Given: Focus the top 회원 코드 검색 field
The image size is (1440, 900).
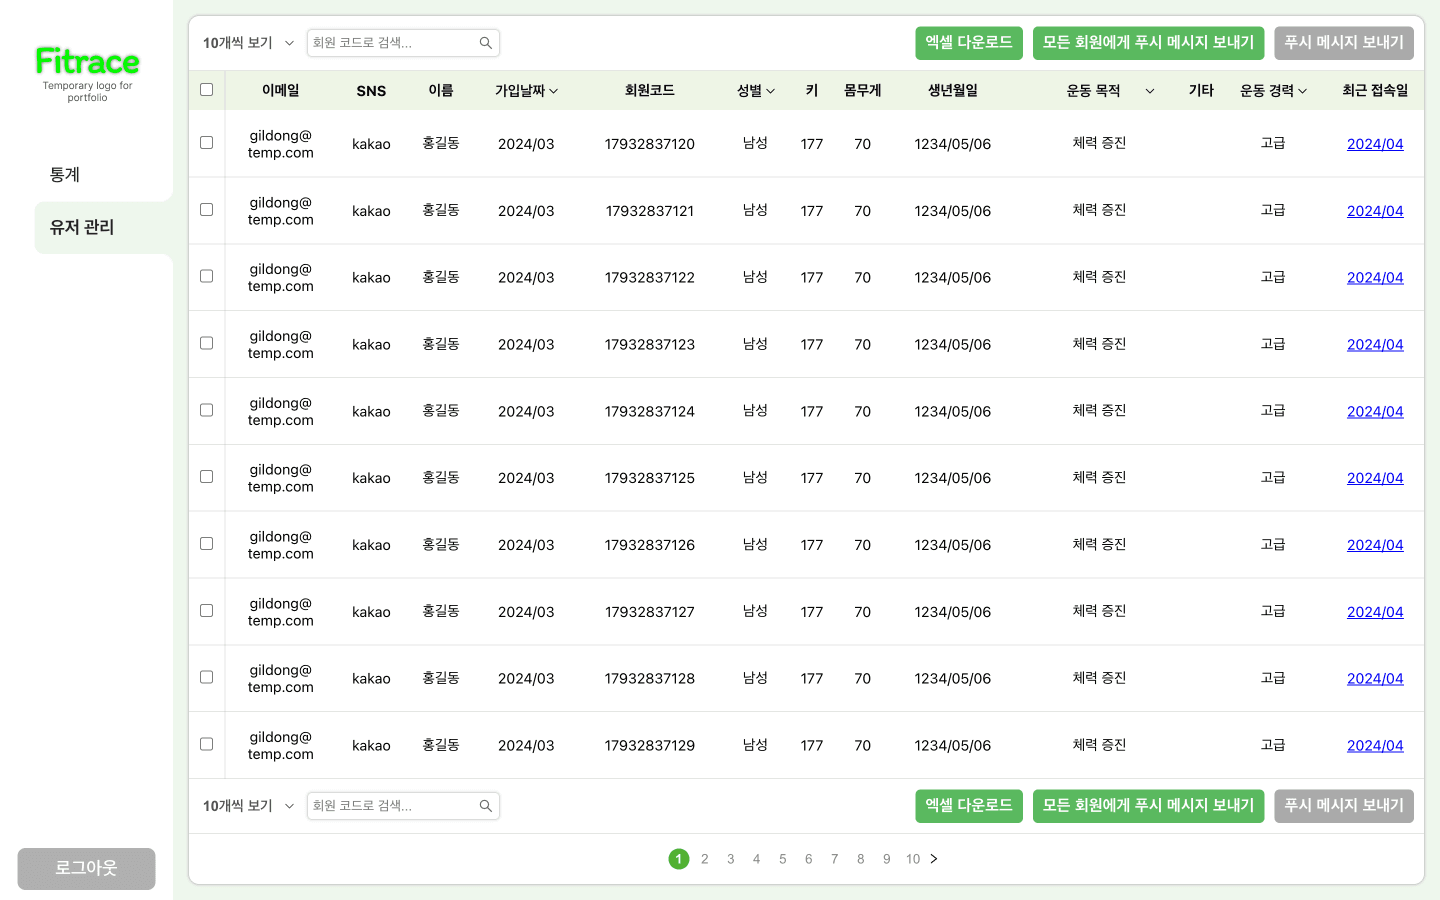Looking at the screenshot, I should [392, 43].
